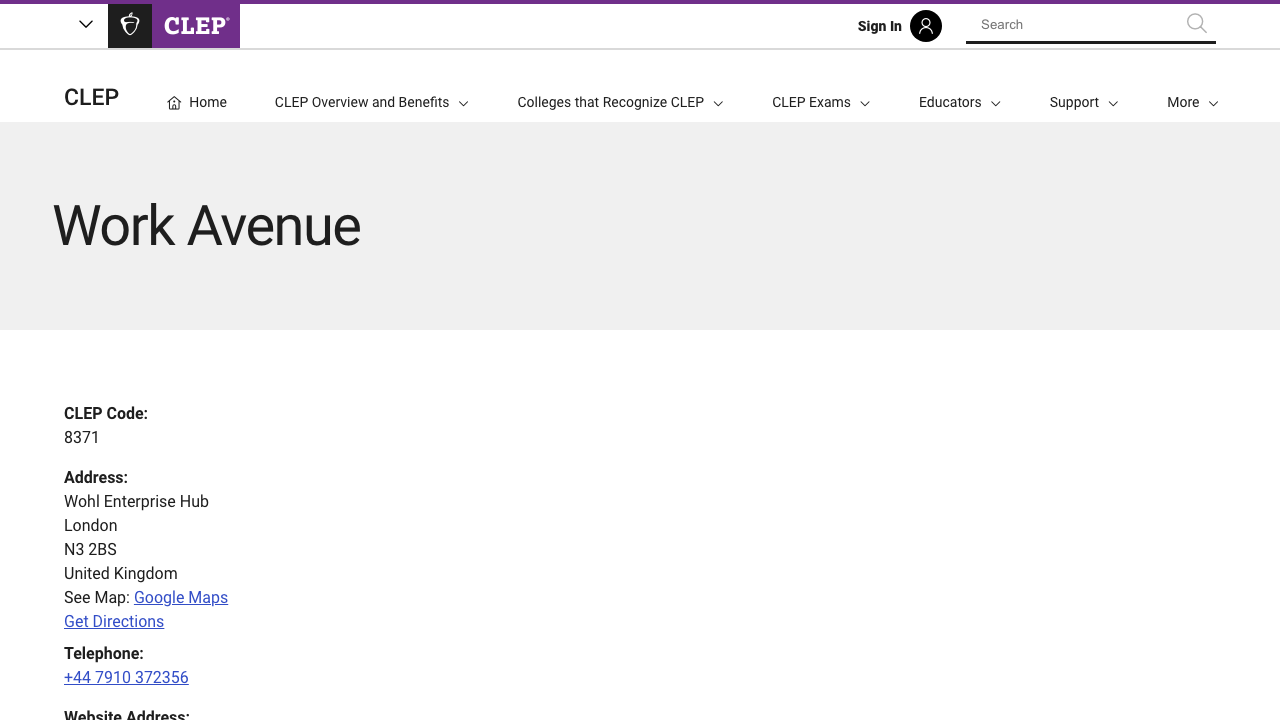Screen dimensions: 1280x720
Task: Click the College Board acorn logo
Action: click(130, 25)
